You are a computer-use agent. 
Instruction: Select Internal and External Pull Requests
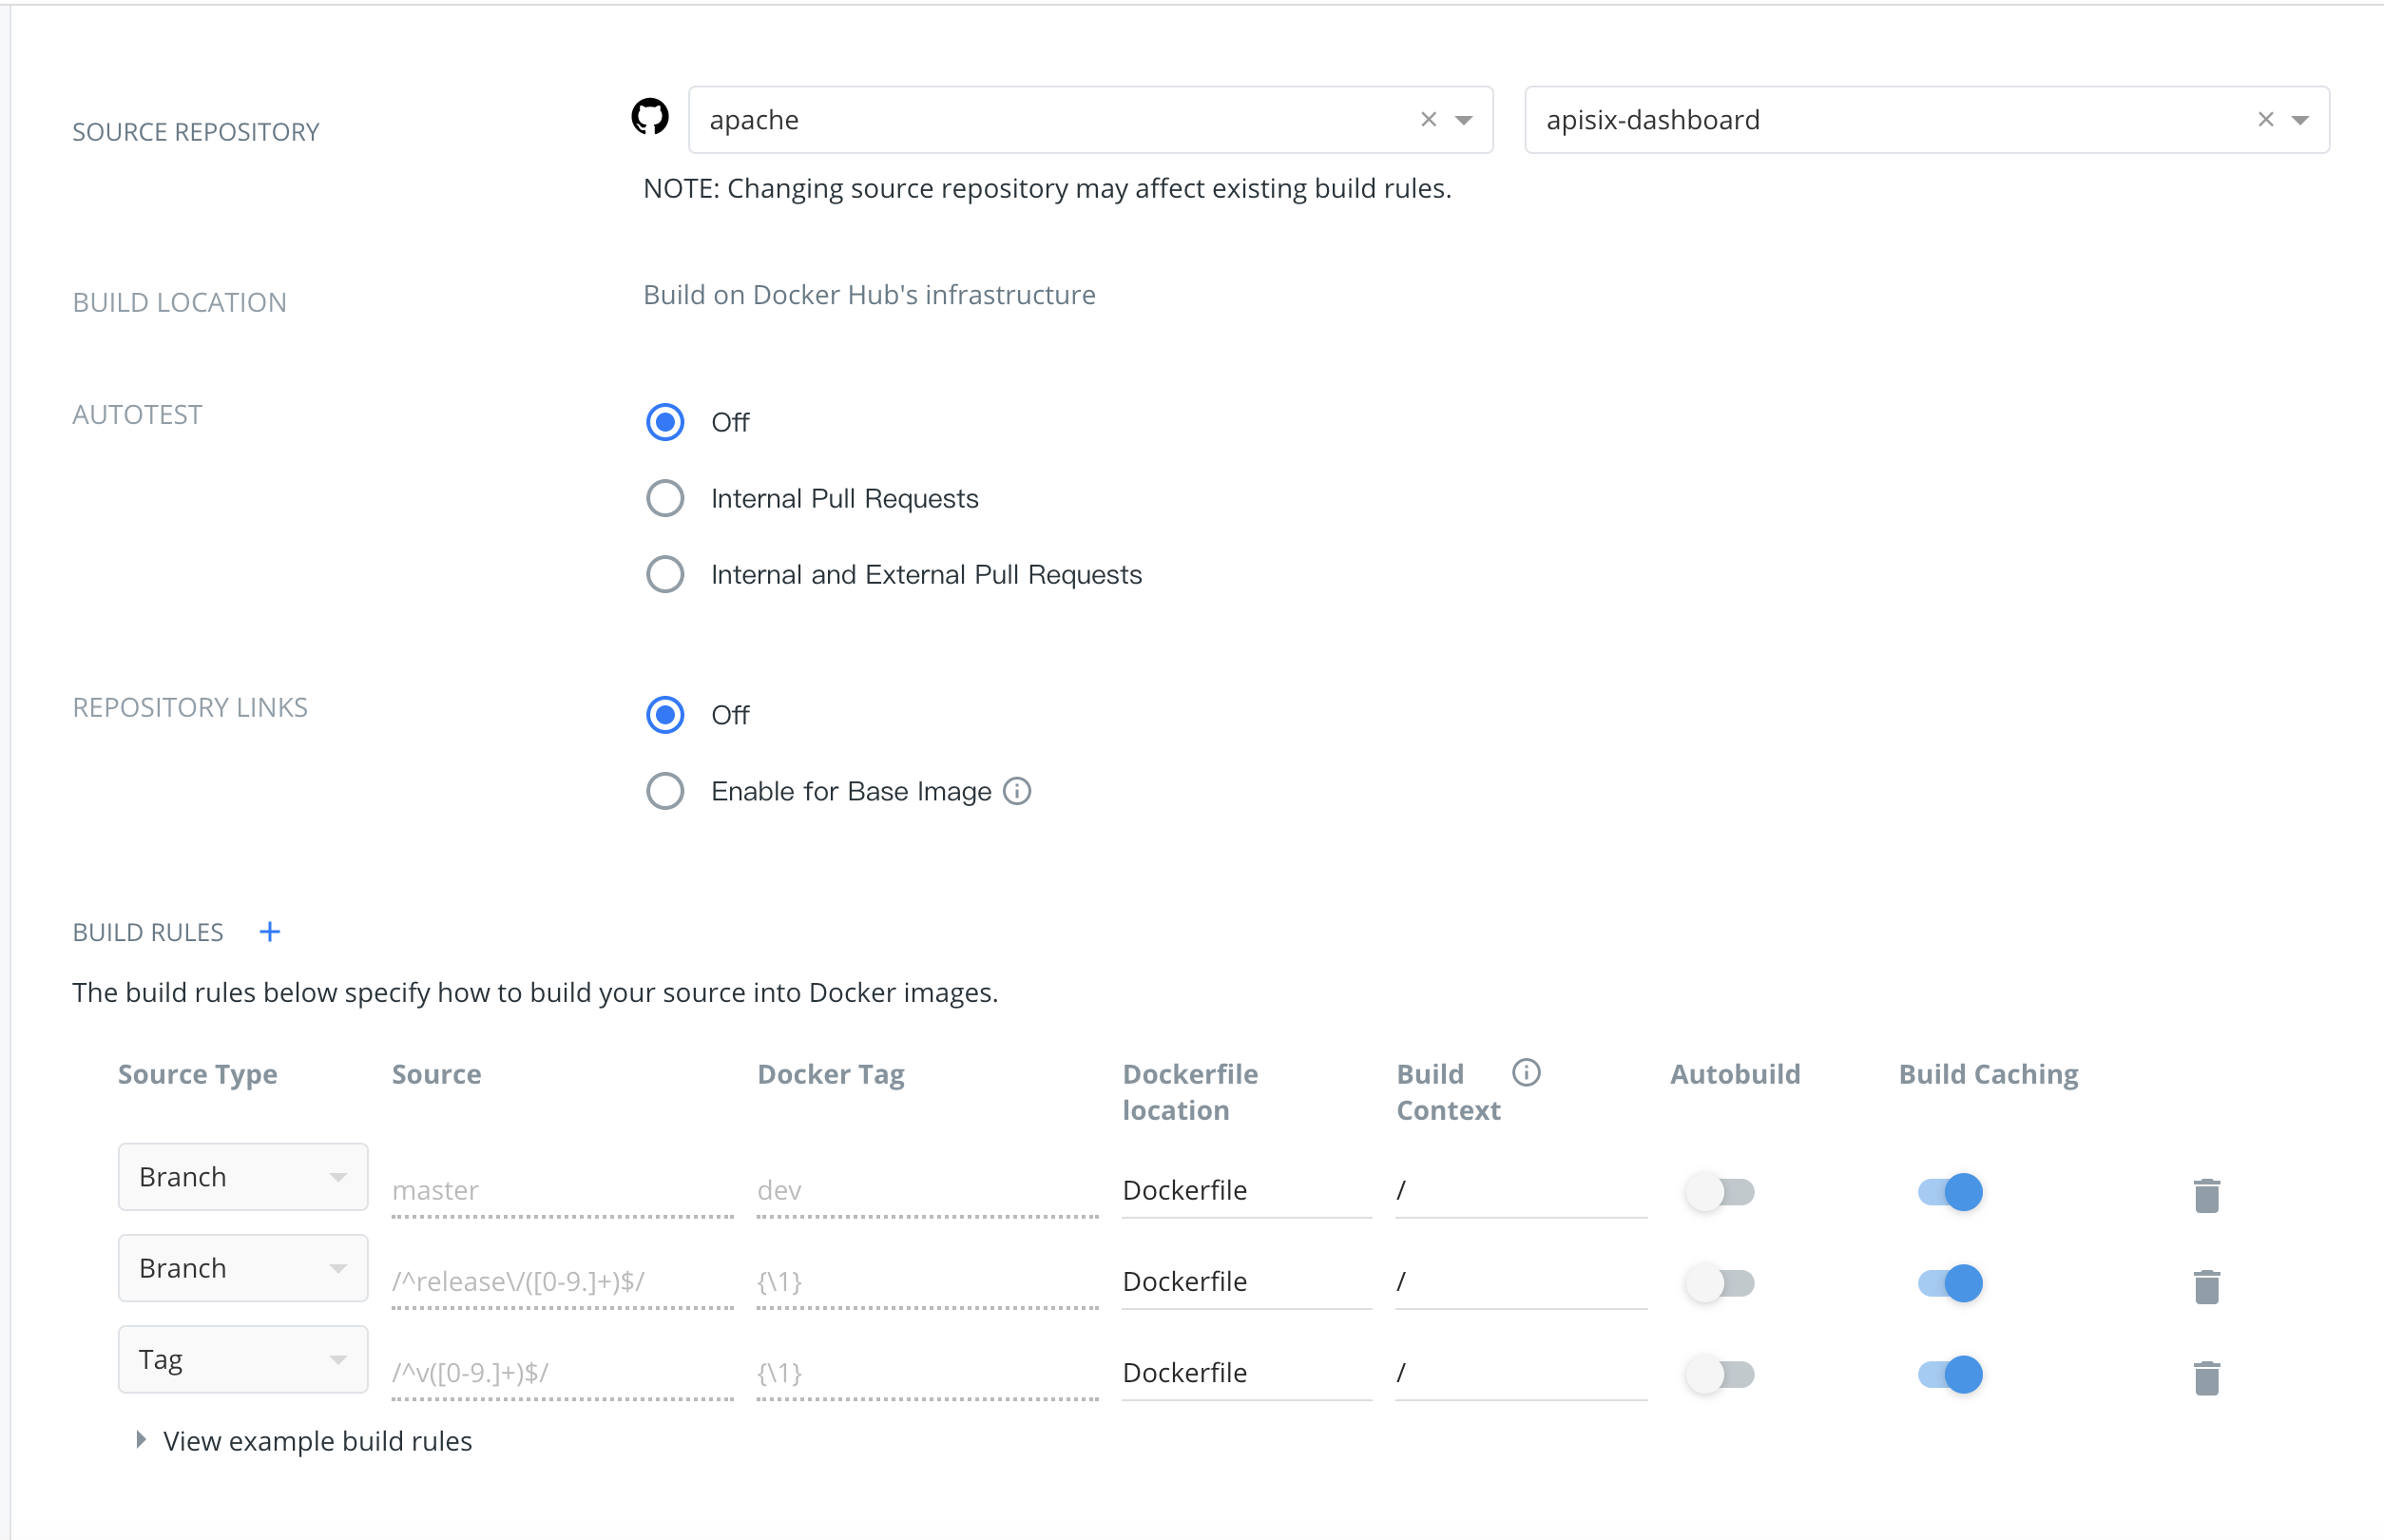pyautogui.click(x=665, y=574)
